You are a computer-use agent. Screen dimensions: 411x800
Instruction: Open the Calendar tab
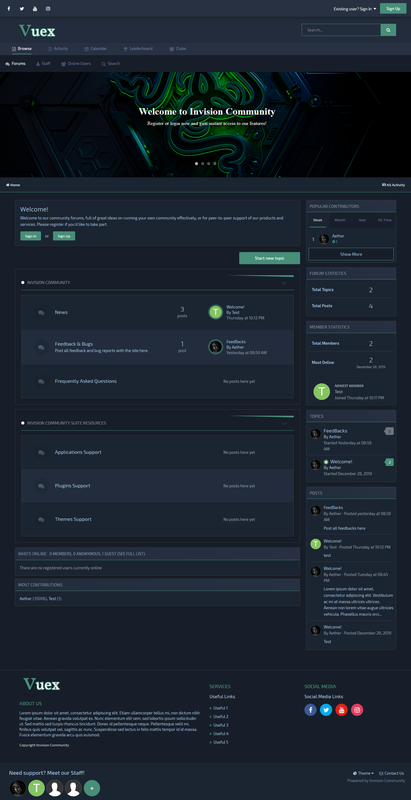point(95,49)
